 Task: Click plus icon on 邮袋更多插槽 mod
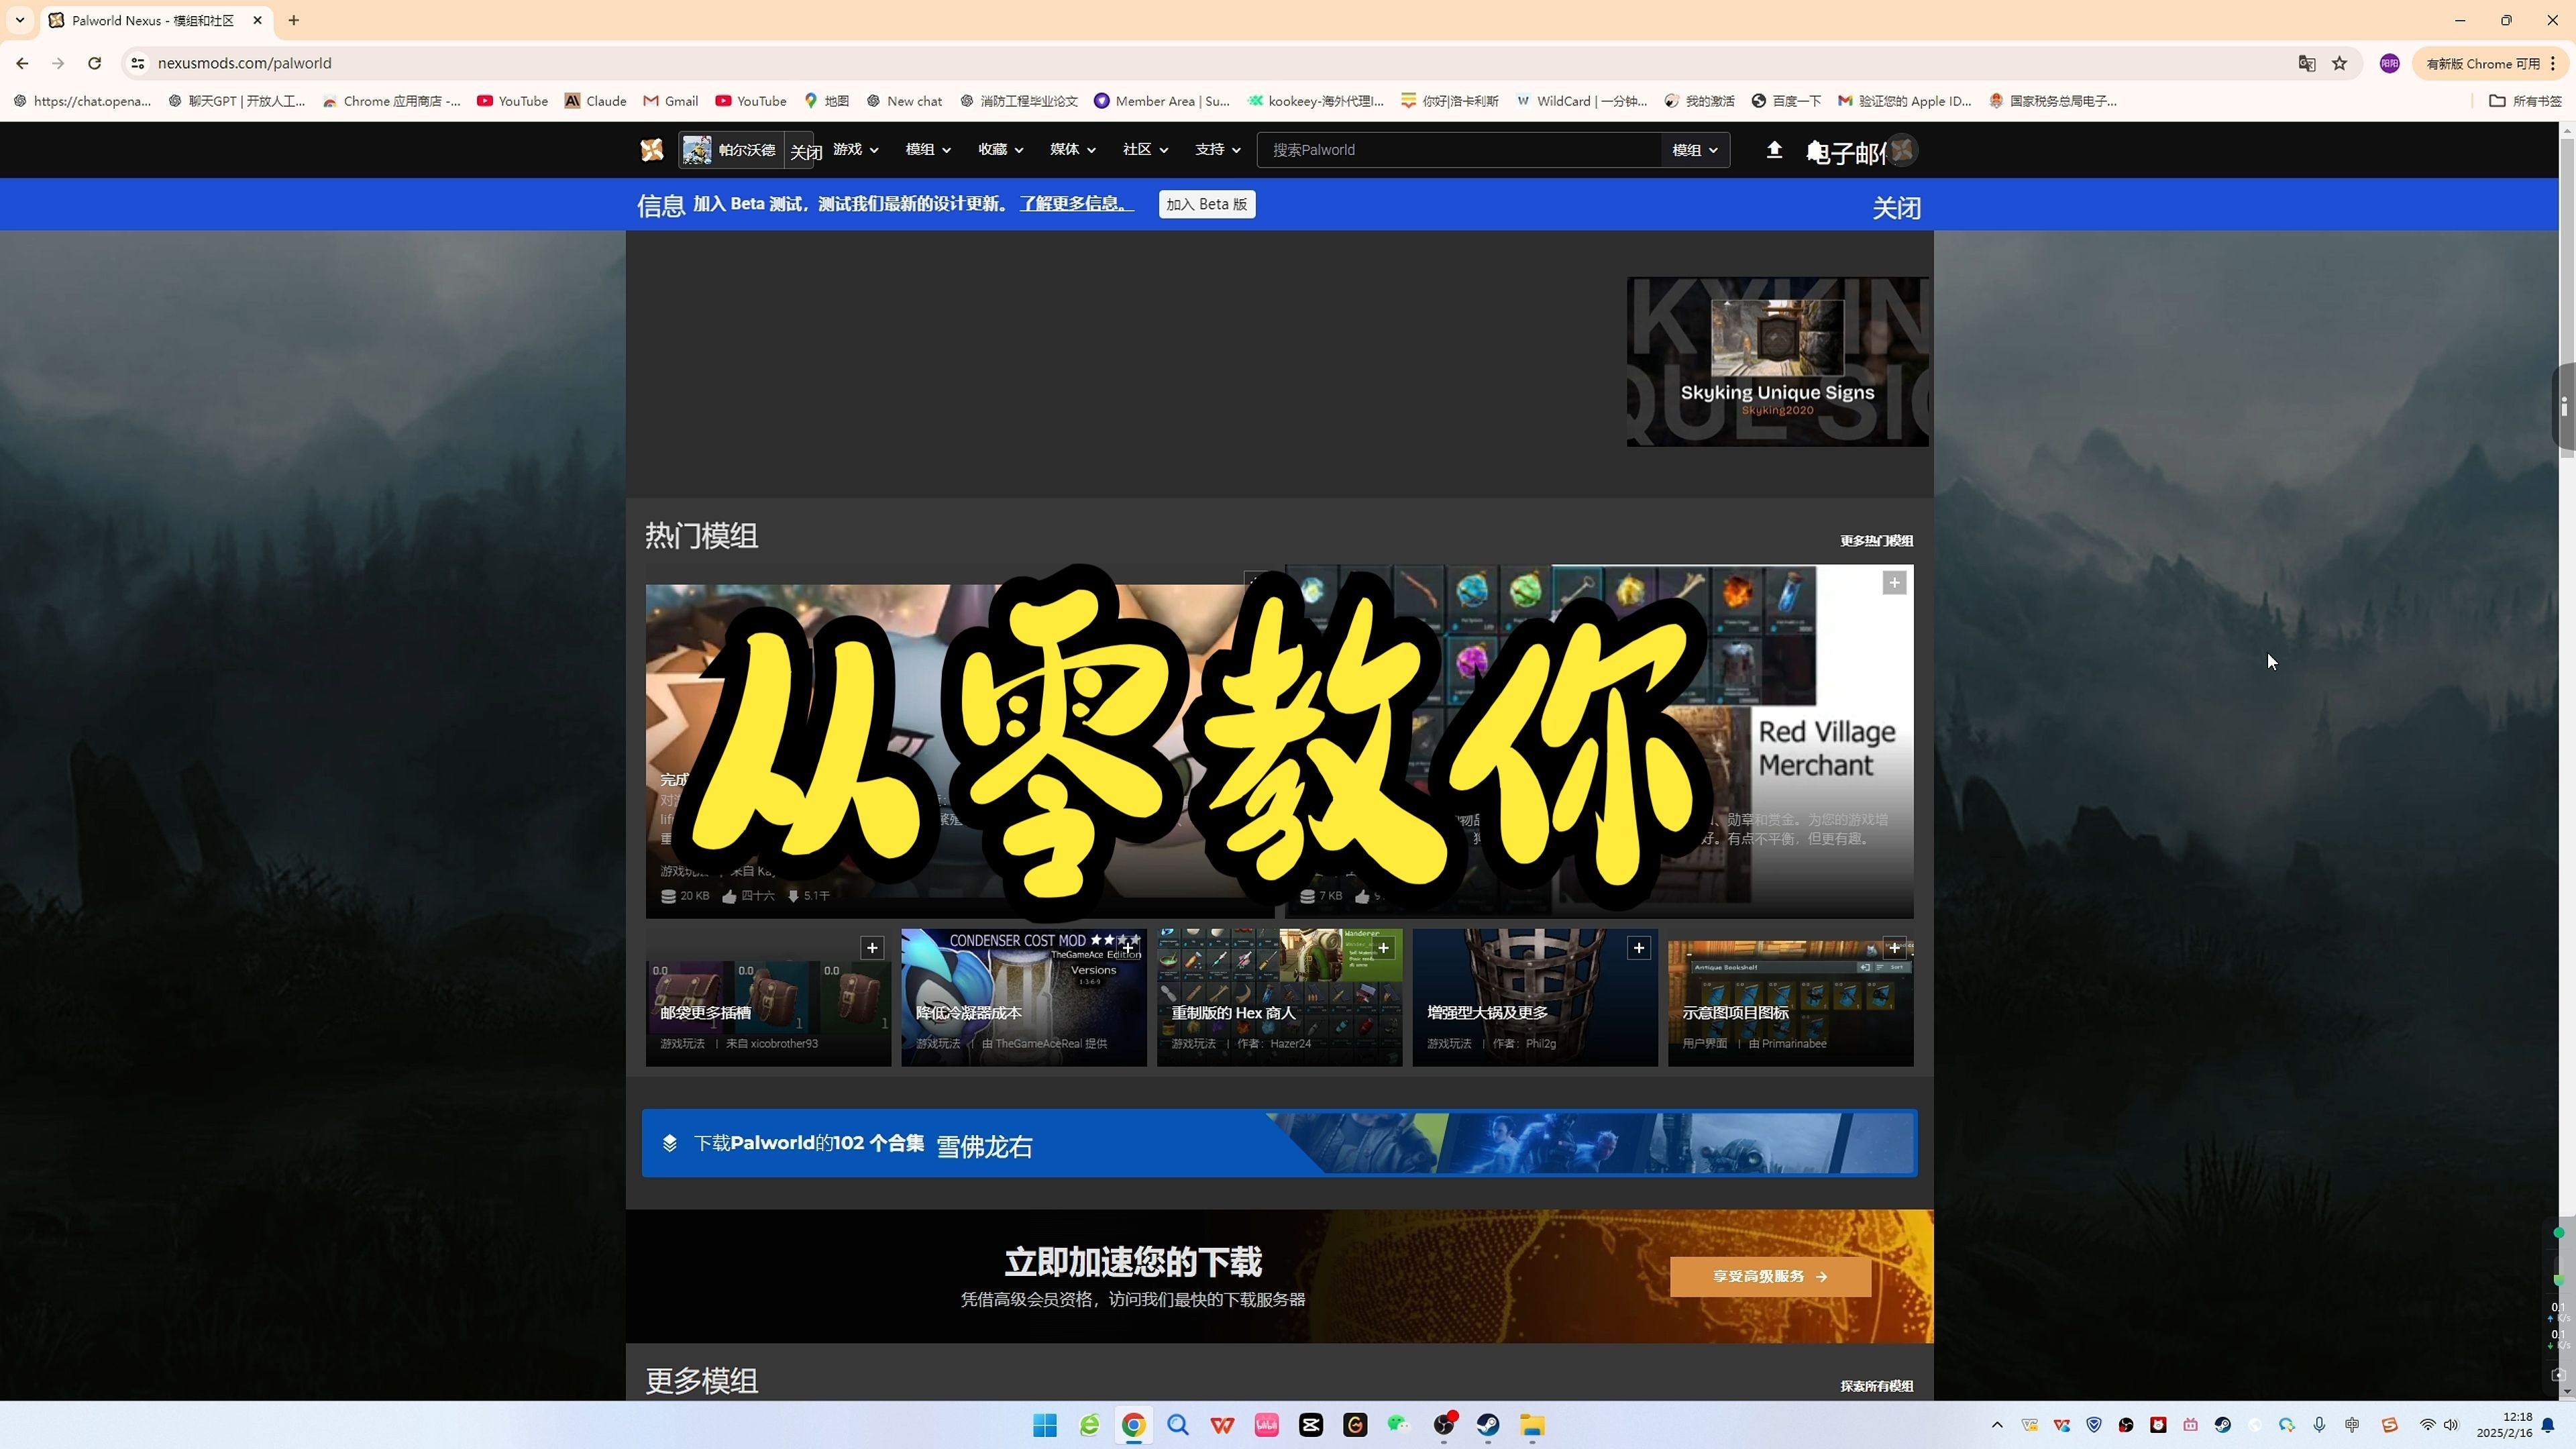coord(872,948)
